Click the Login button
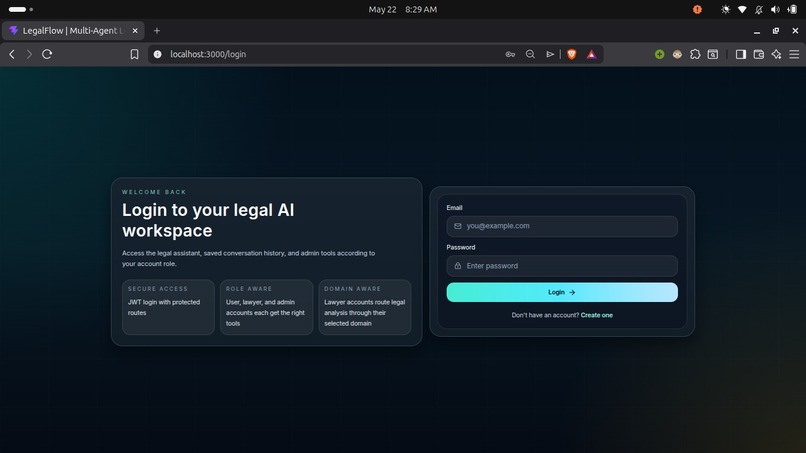 tap(562, 292)
